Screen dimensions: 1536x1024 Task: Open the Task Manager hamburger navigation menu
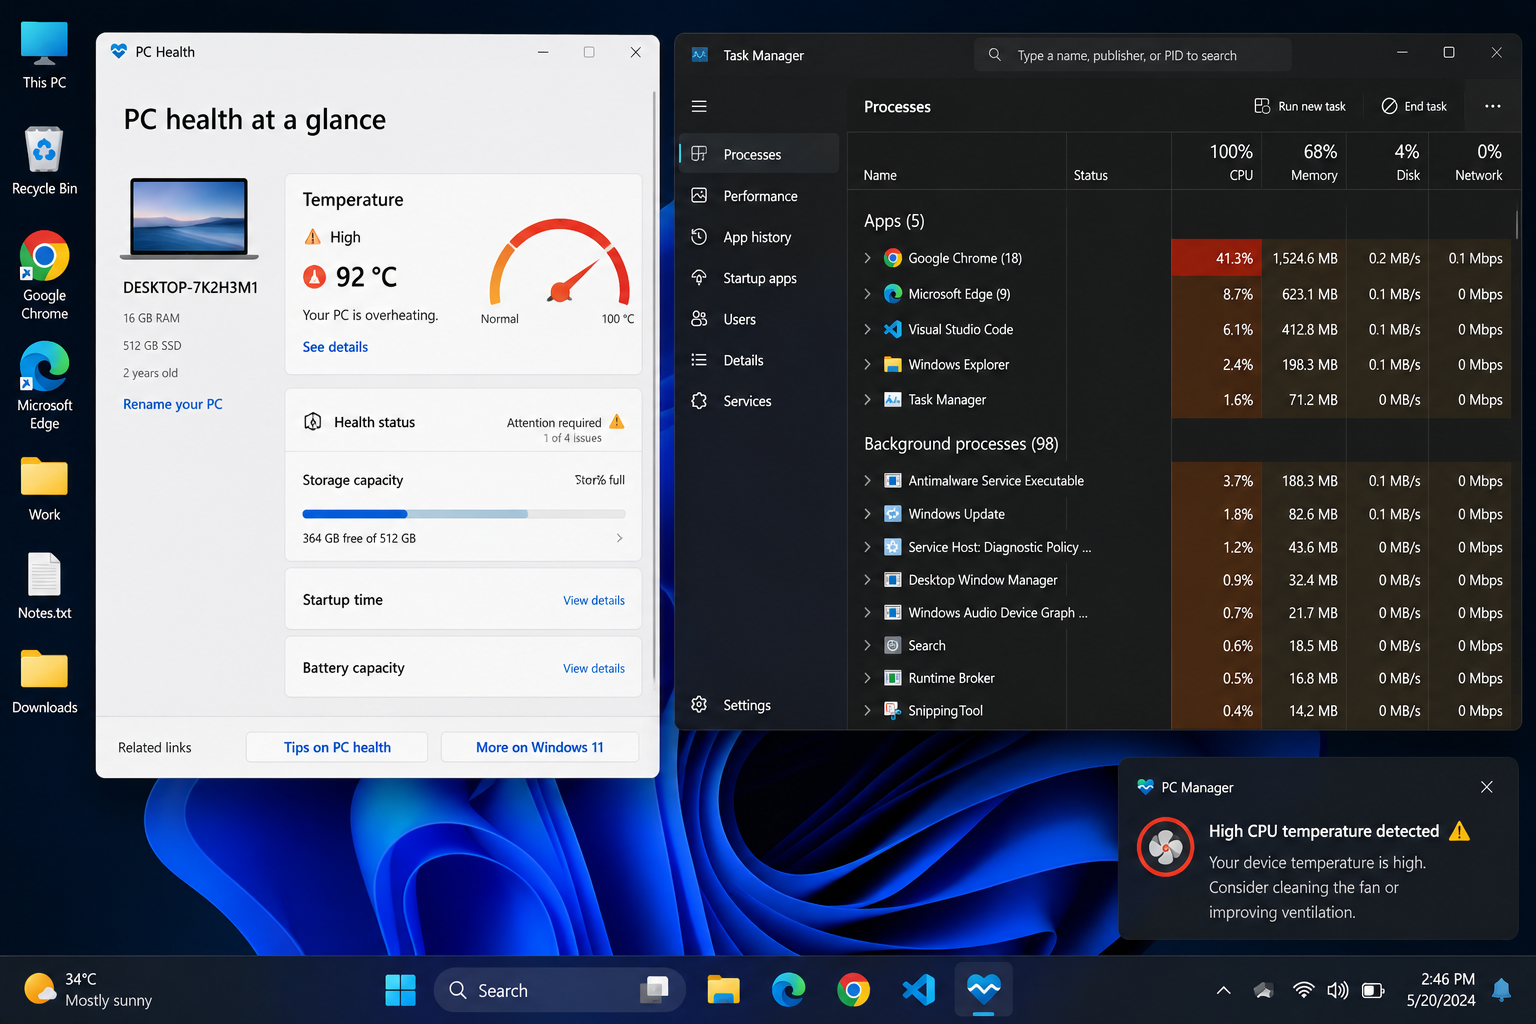[x=699, y=106]
